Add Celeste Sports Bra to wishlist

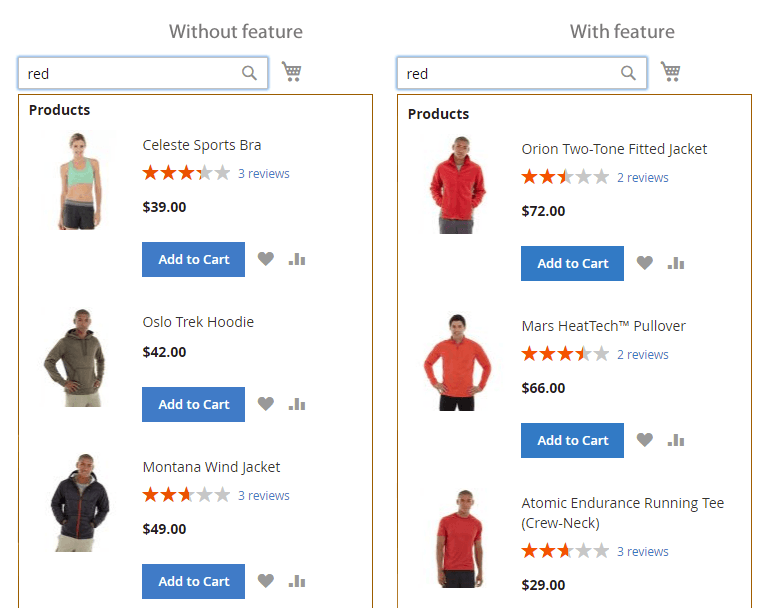click(x=265, y=259)
